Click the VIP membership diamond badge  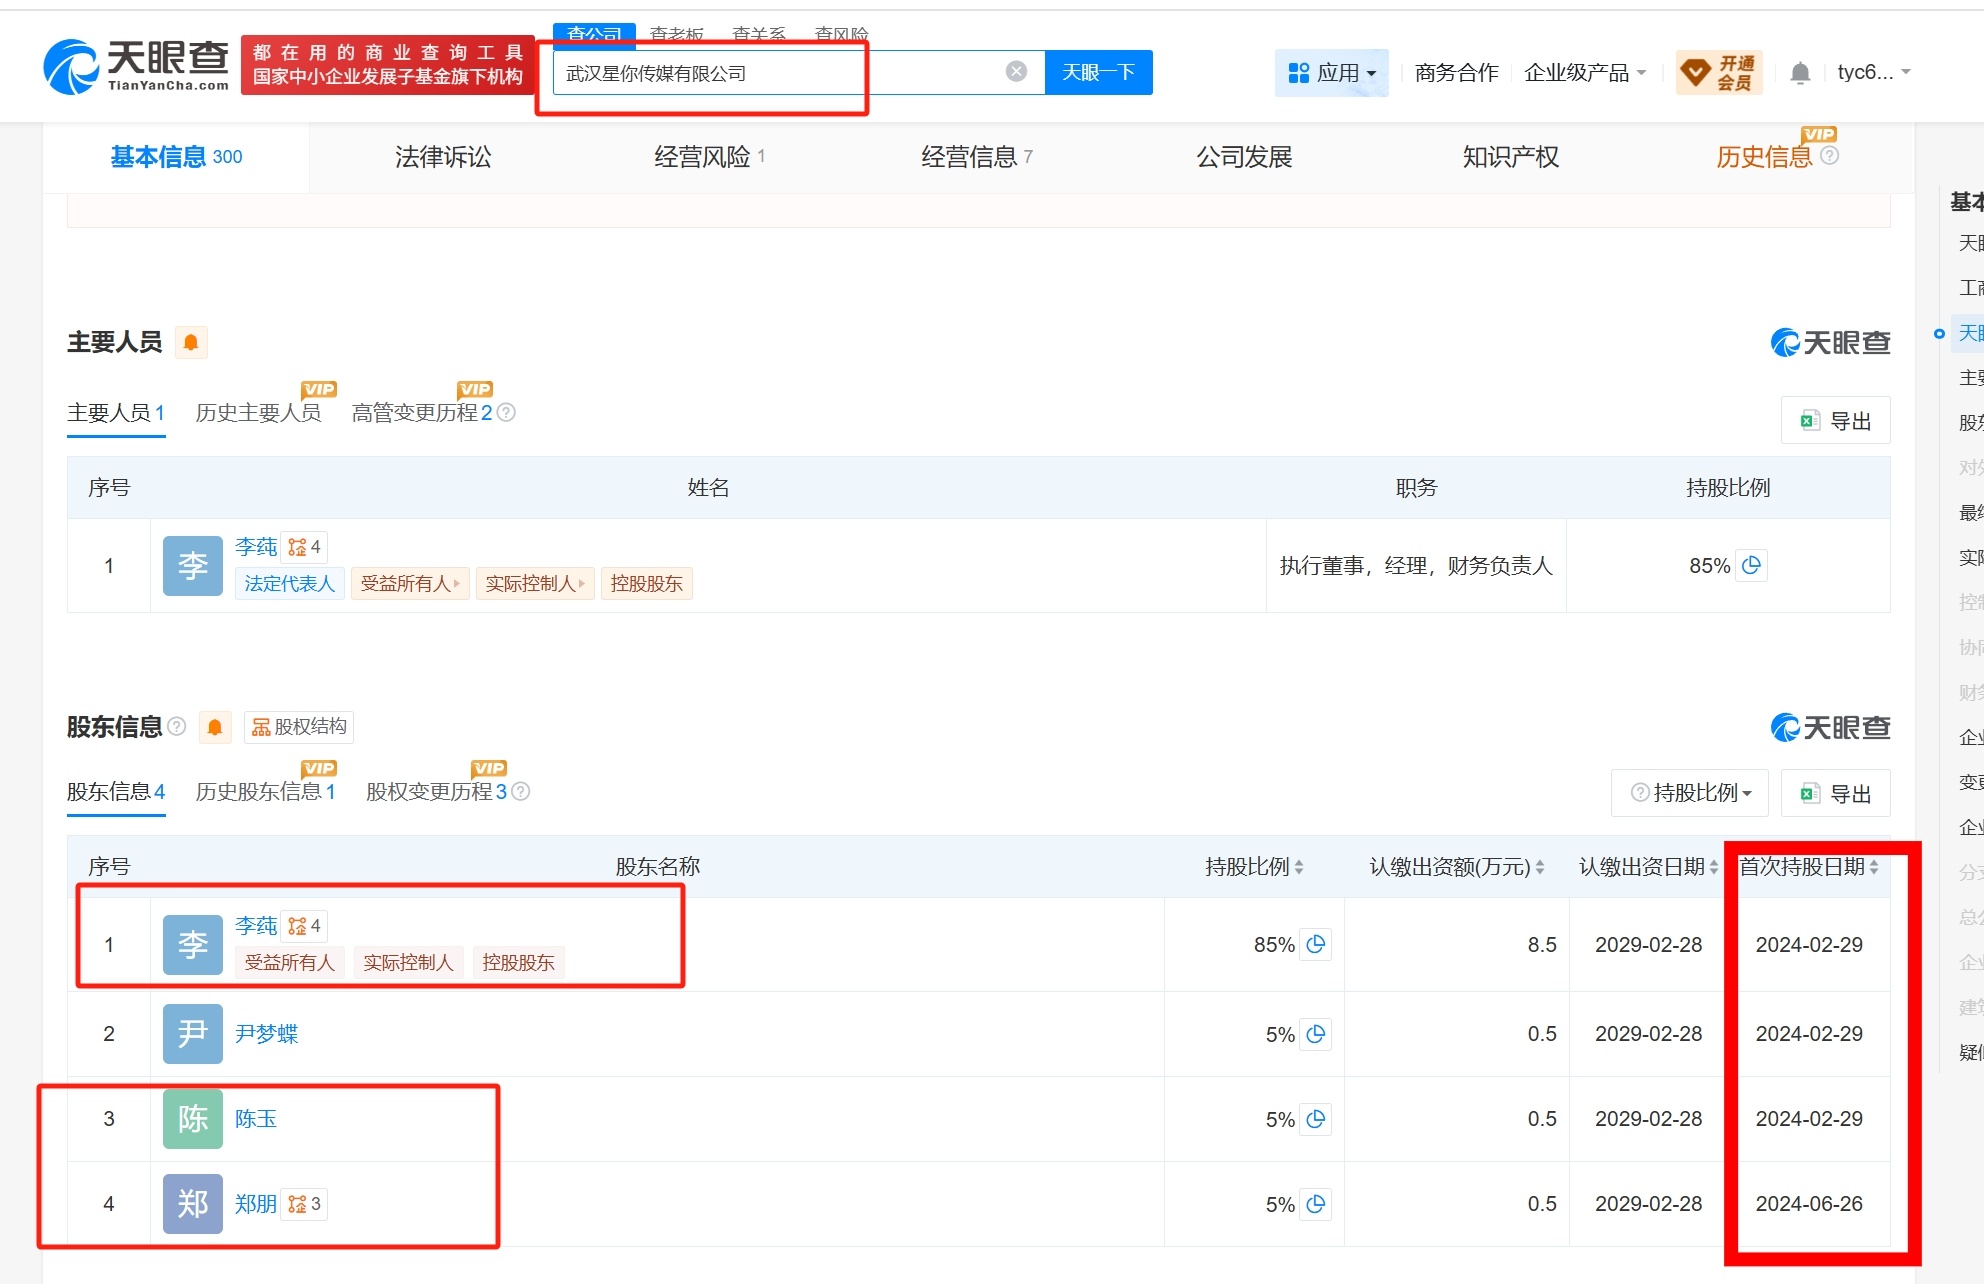pyautogui.click(x=1719, y=72)
